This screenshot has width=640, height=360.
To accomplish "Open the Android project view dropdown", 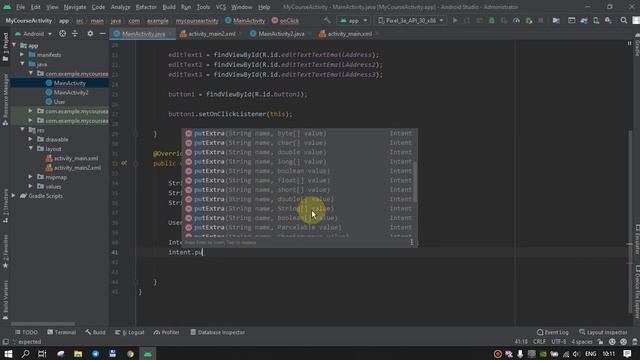I will pyautogui.click(x=33, y=34).
